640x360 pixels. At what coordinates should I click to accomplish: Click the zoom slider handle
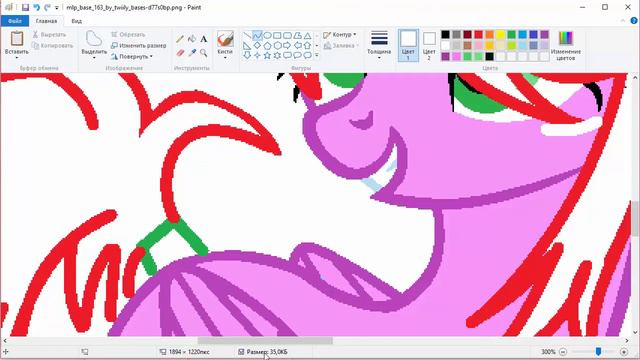click(598, 351)
